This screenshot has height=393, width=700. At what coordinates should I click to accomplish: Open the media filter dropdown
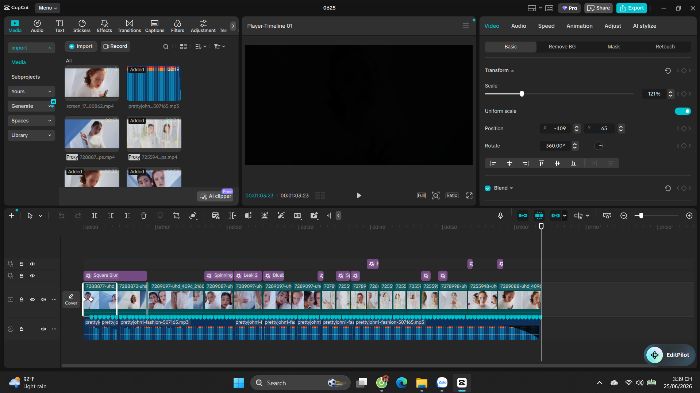[x=219, y=46]
